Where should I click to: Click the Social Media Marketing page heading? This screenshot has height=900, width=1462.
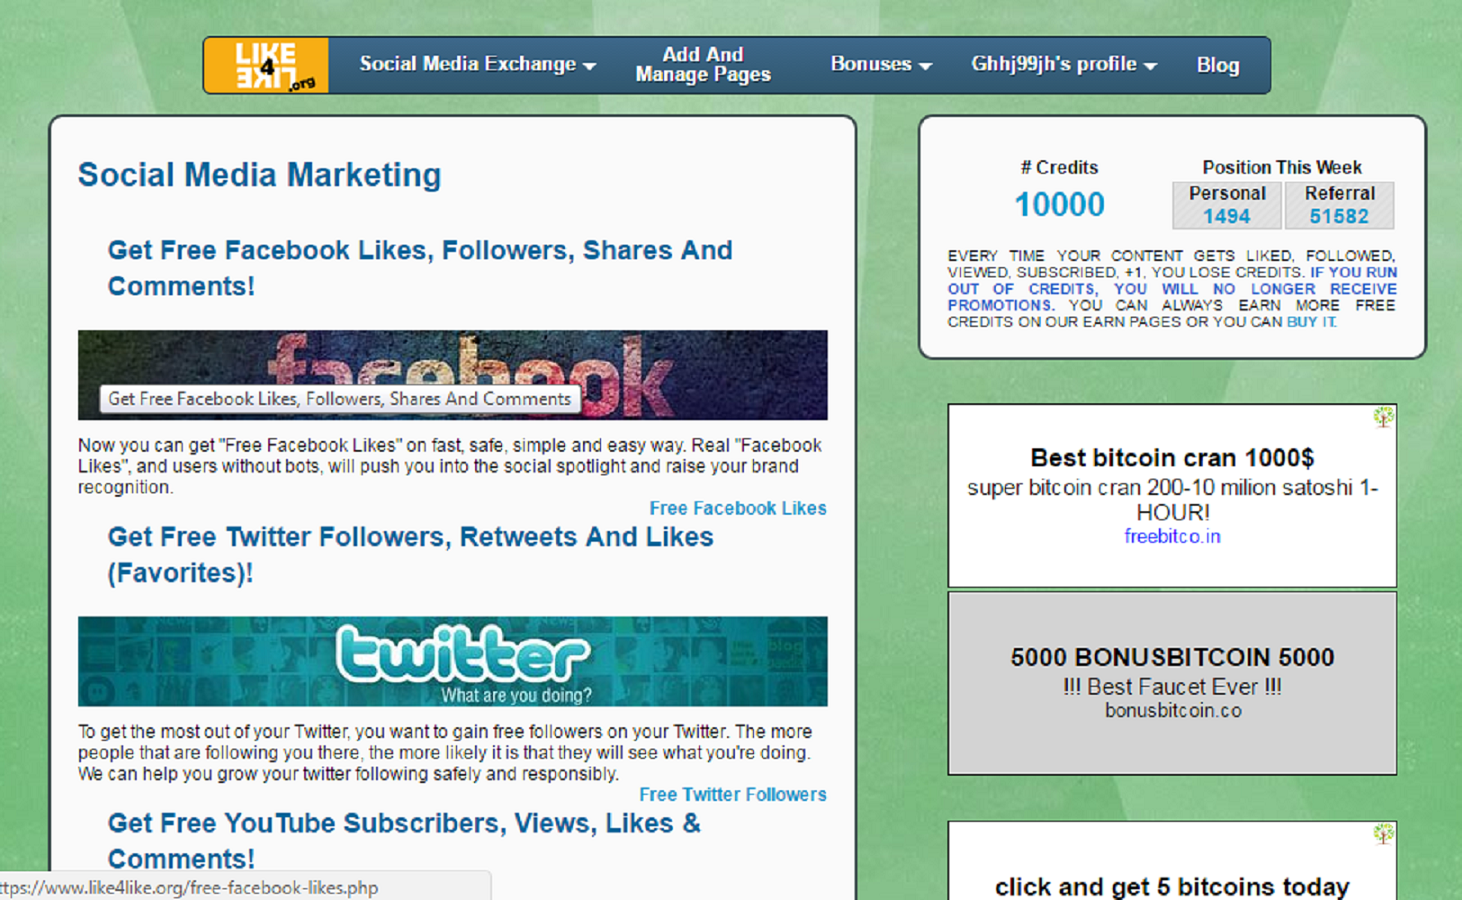[x=260, y=175]
